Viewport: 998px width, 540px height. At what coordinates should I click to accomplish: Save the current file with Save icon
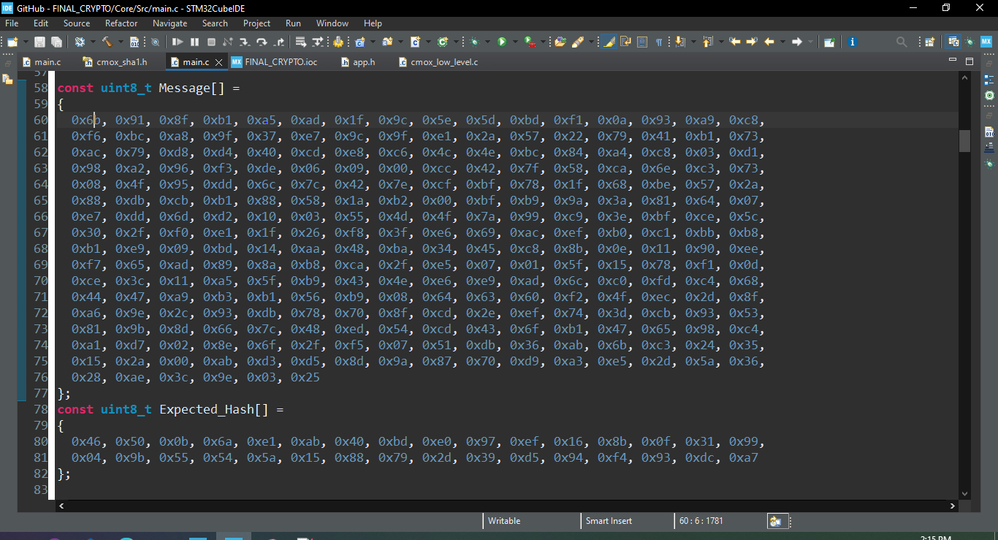coord(39,41)
